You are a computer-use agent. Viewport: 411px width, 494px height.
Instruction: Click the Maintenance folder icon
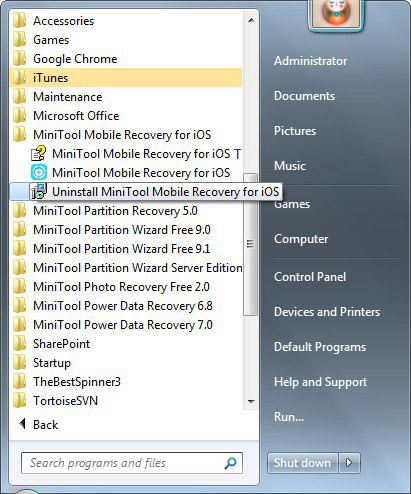coord(19,97)
